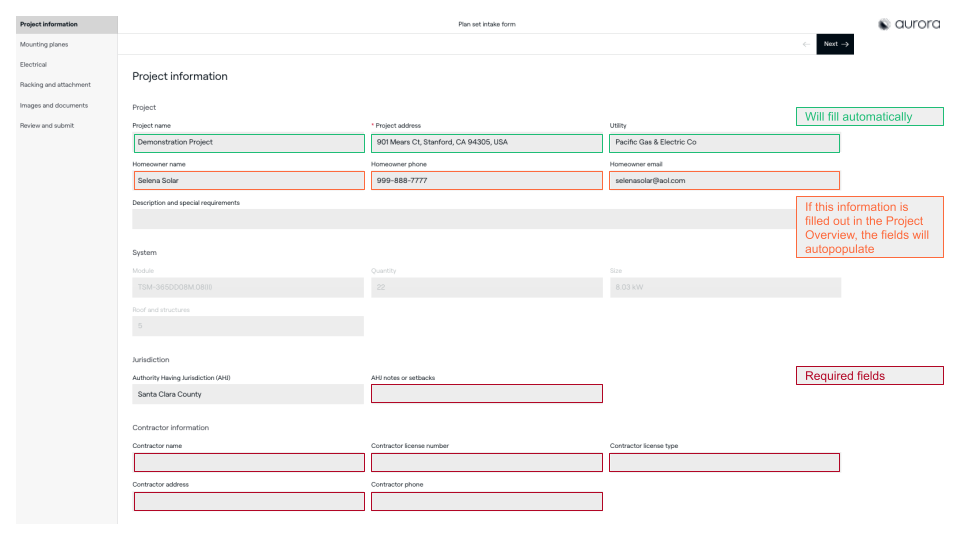Navigate to Review and submit
Viewport: 960px width, 540px height.
click(x=46, y=125)
